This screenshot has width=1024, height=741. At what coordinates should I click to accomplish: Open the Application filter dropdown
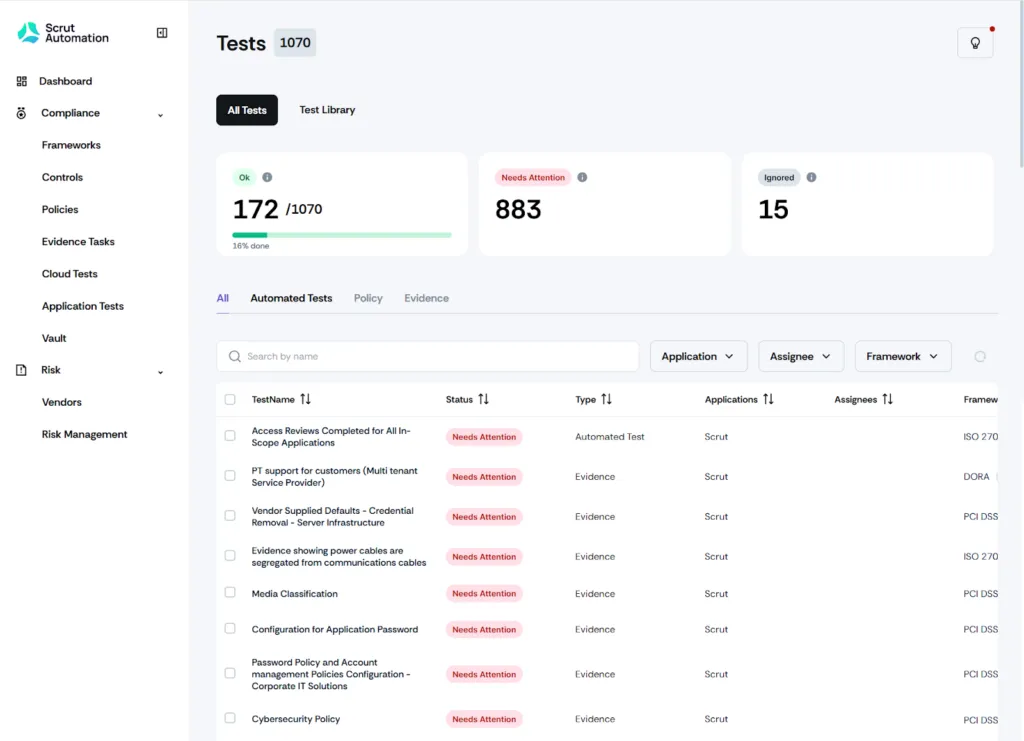coord(698,355)
